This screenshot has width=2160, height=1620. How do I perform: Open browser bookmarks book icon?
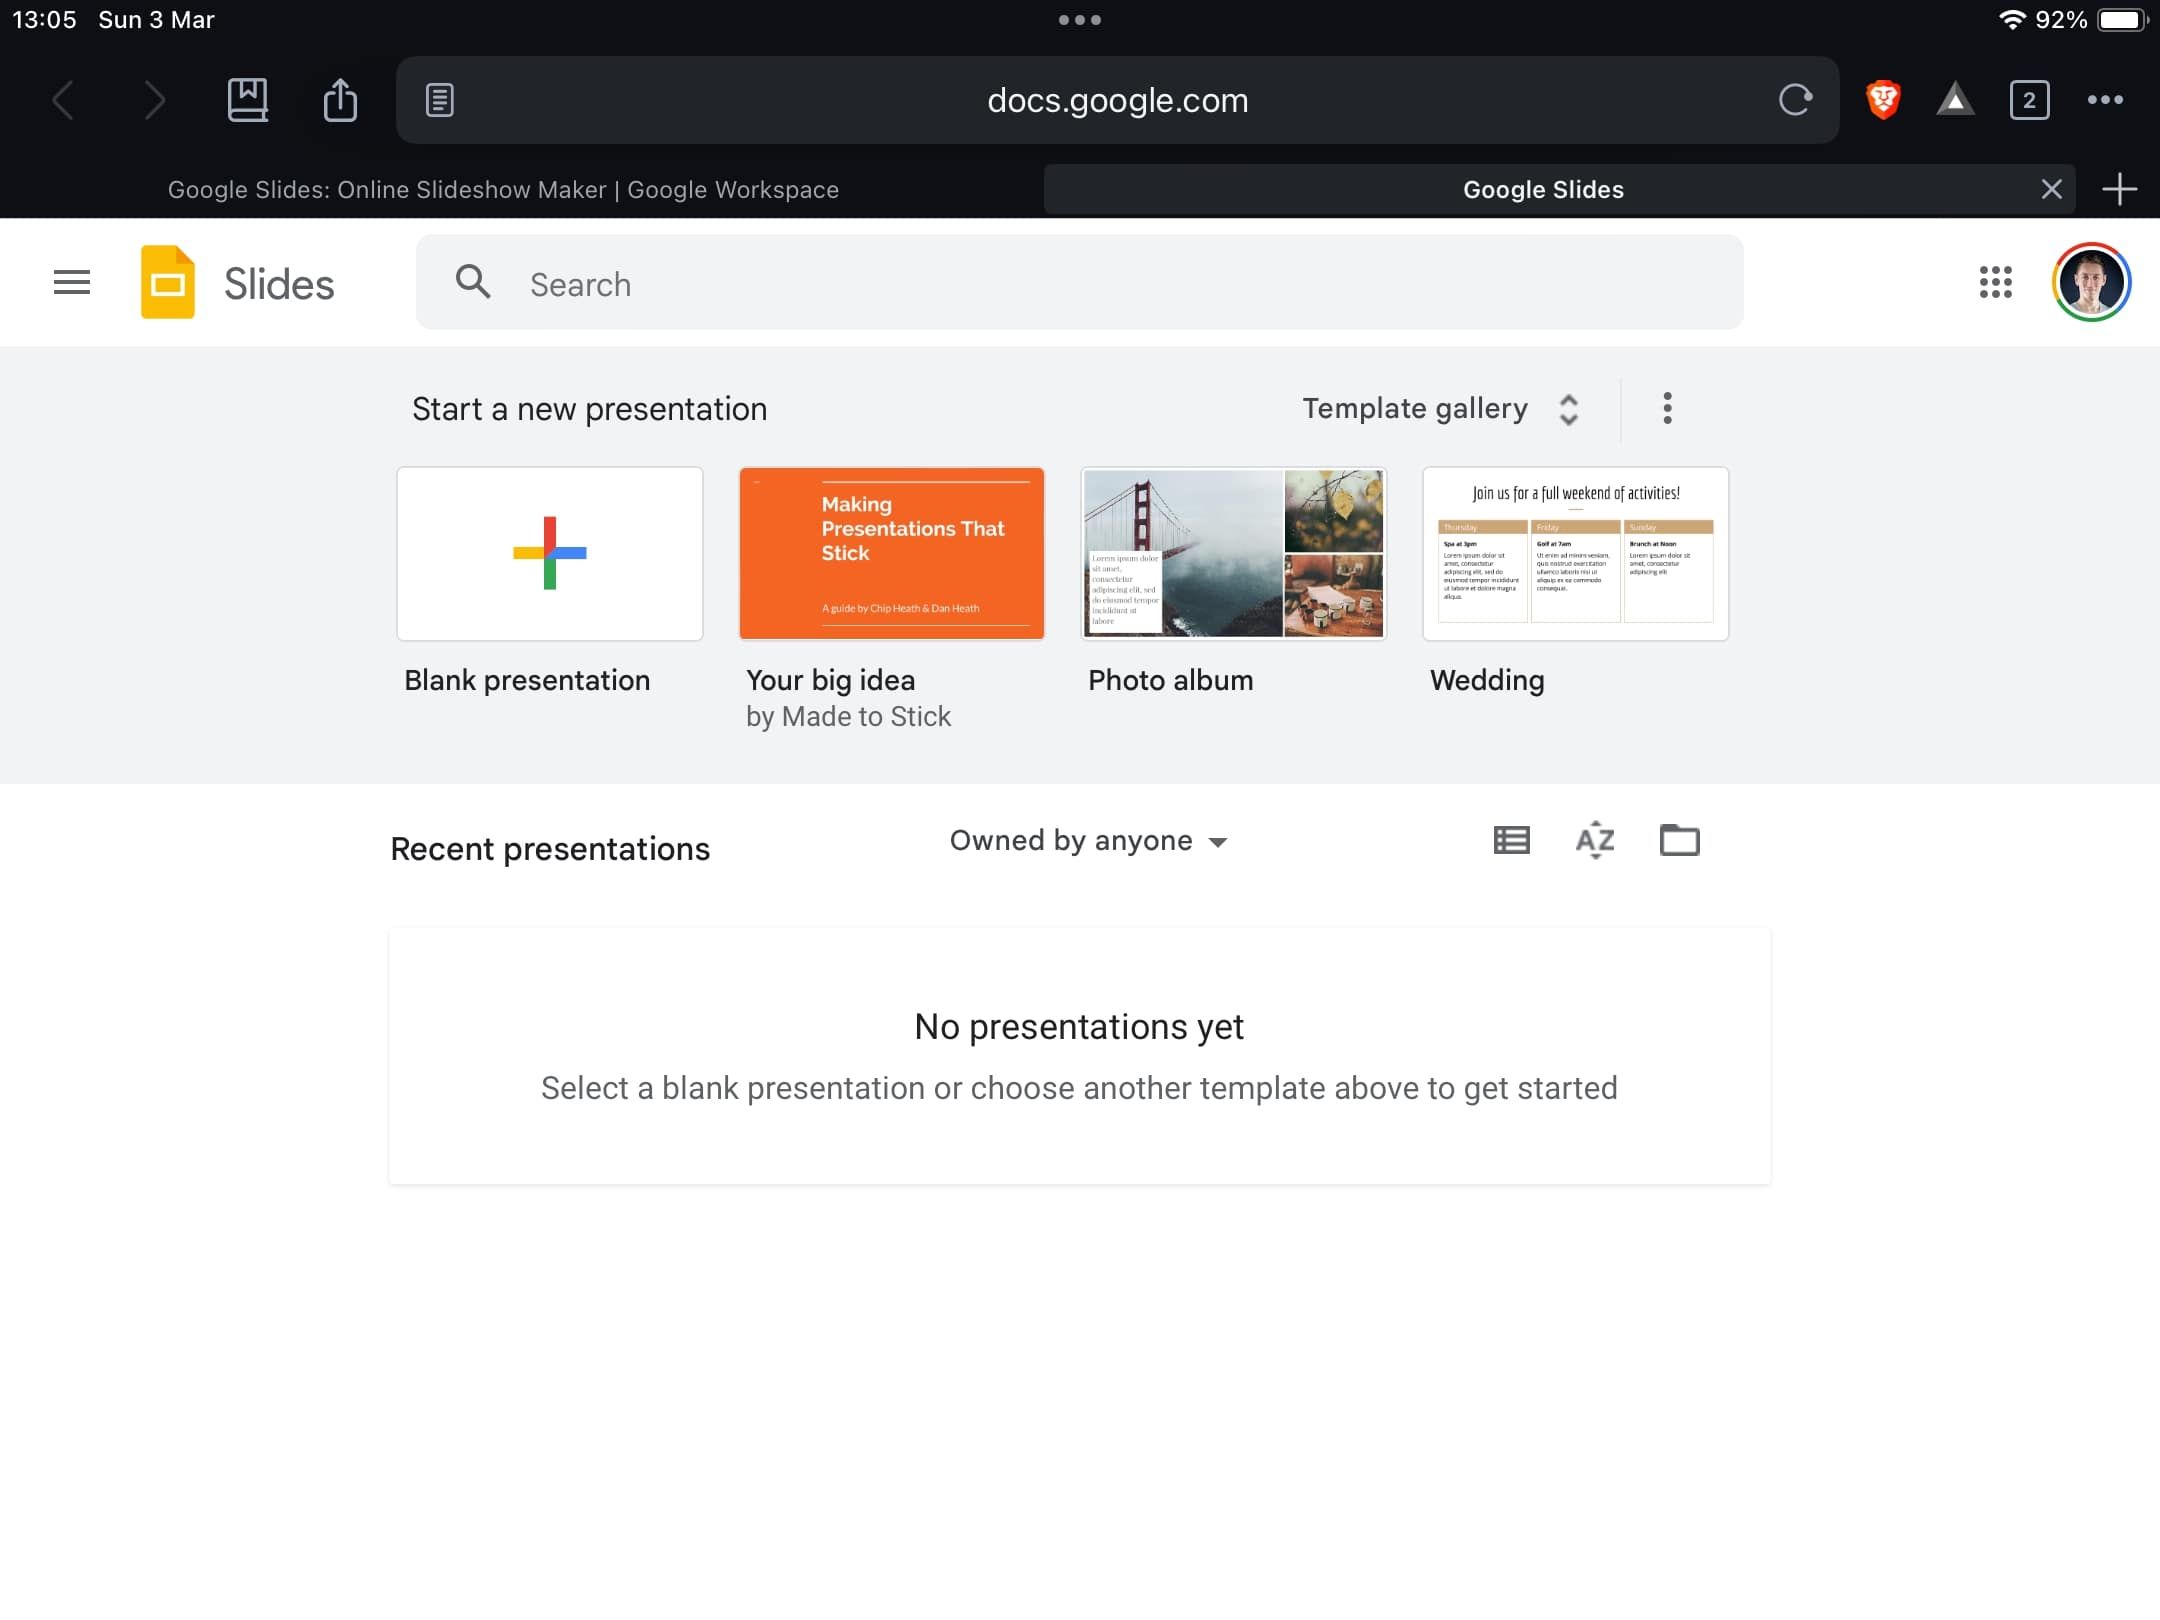[247, 100]
